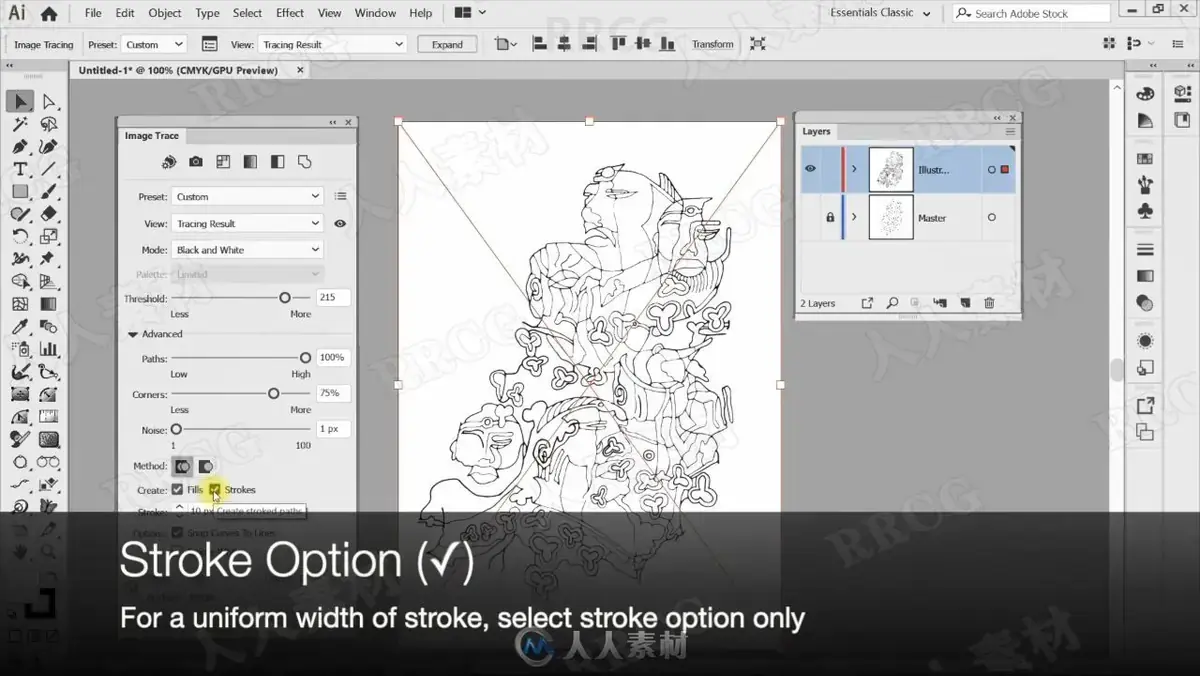Open the Window menu
The height and width of the screenshot is (676, 1200).
point(375,13)
